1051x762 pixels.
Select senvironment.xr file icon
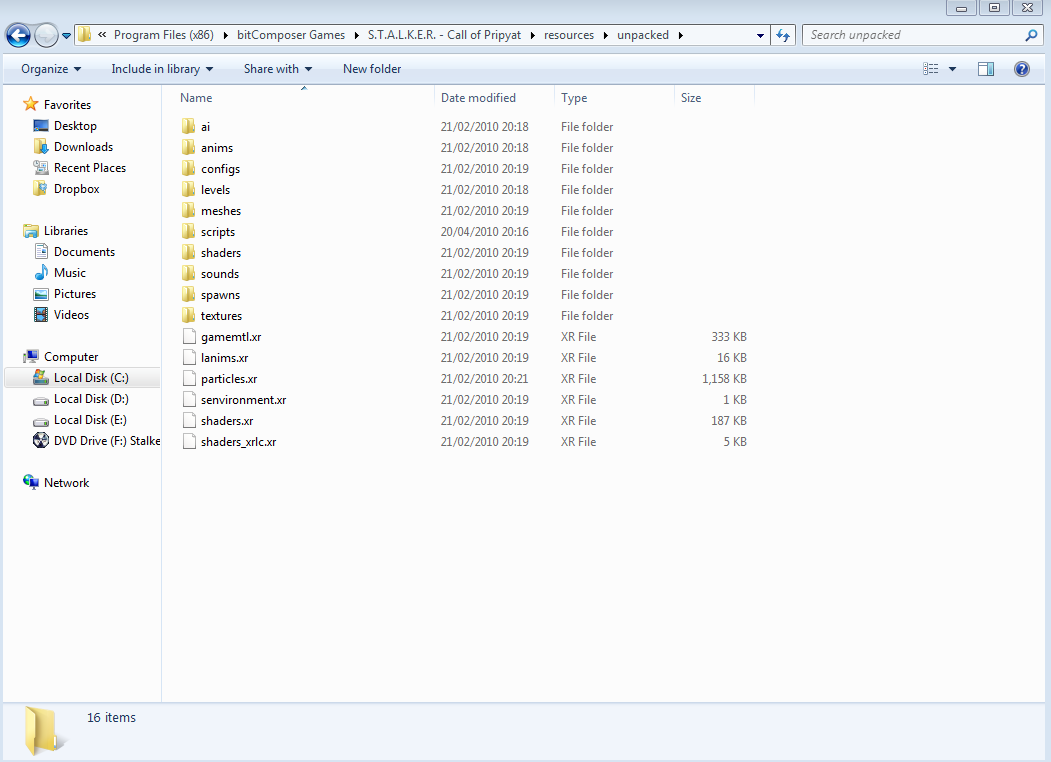coord(189,399)
